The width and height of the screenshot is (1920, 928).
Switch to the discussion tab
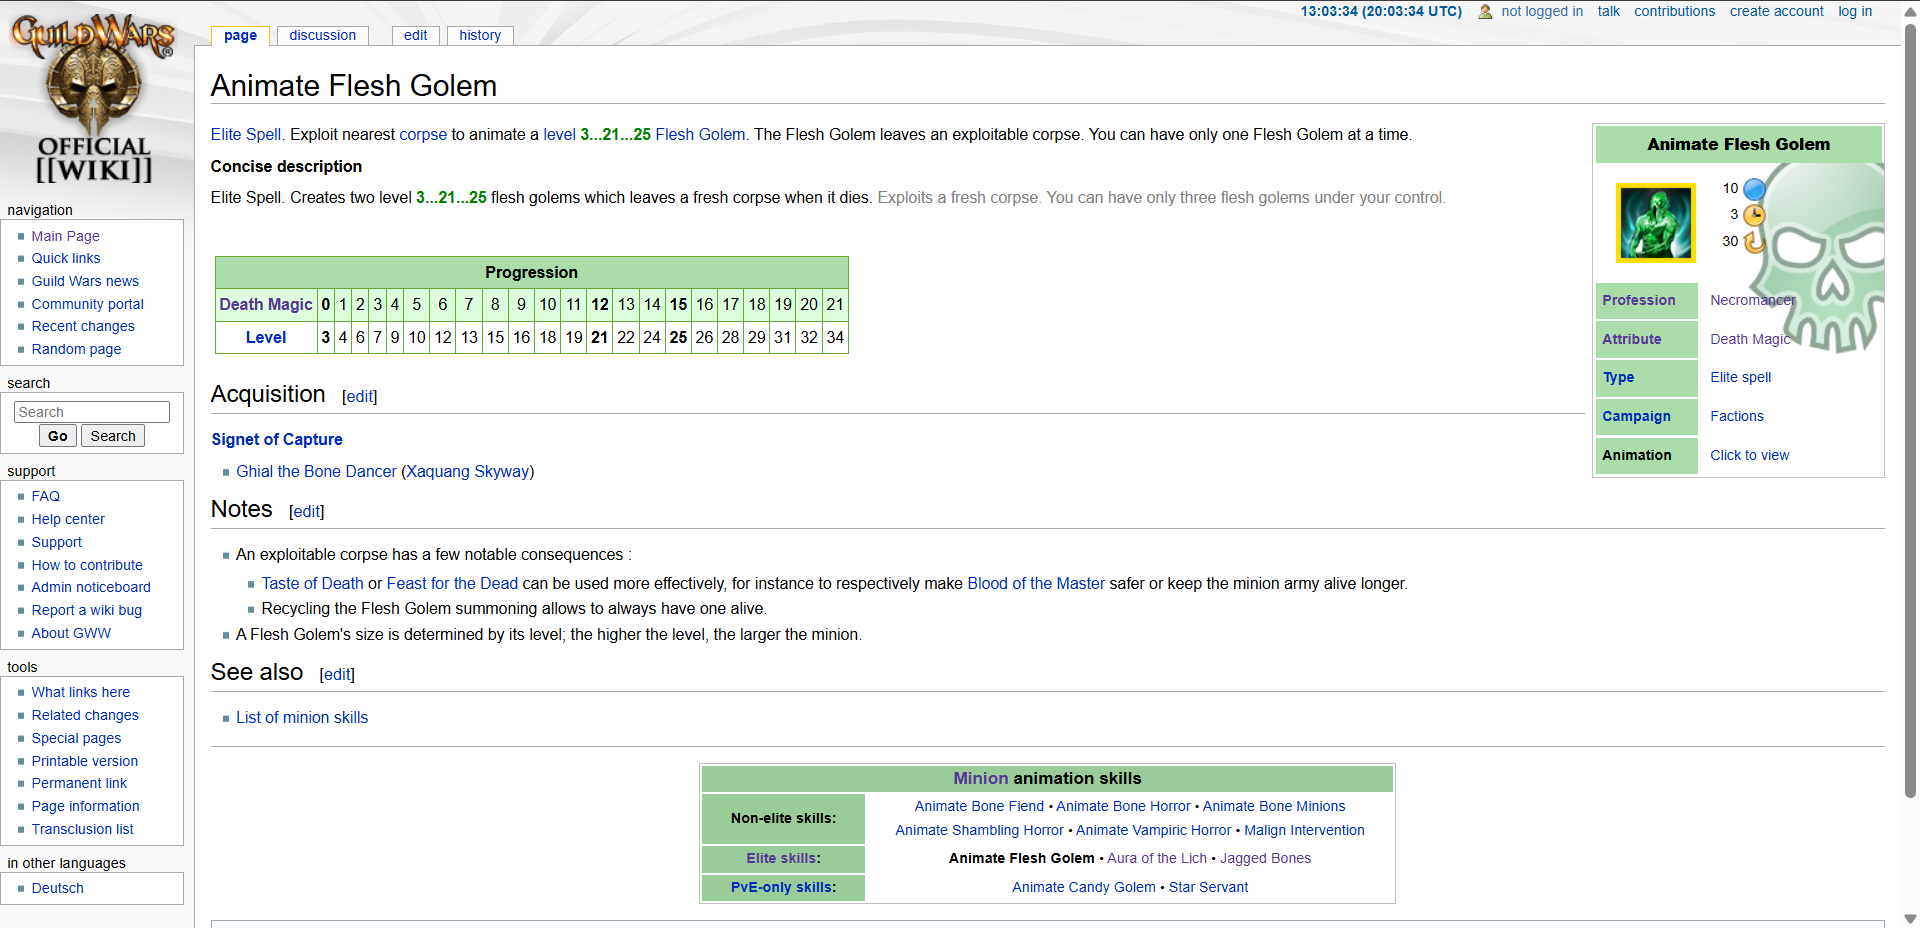[322, 35]
